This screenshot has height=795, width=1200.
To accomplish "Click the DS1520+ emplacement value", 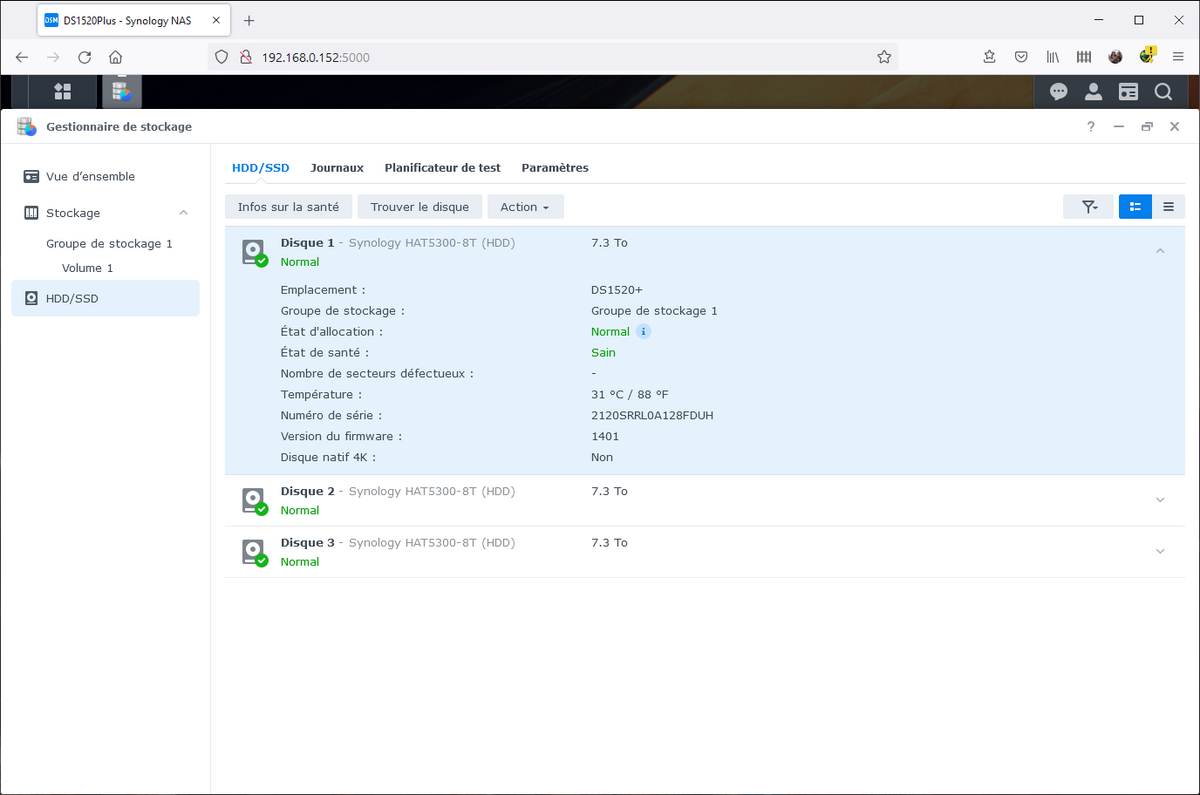I will point(617,290).
